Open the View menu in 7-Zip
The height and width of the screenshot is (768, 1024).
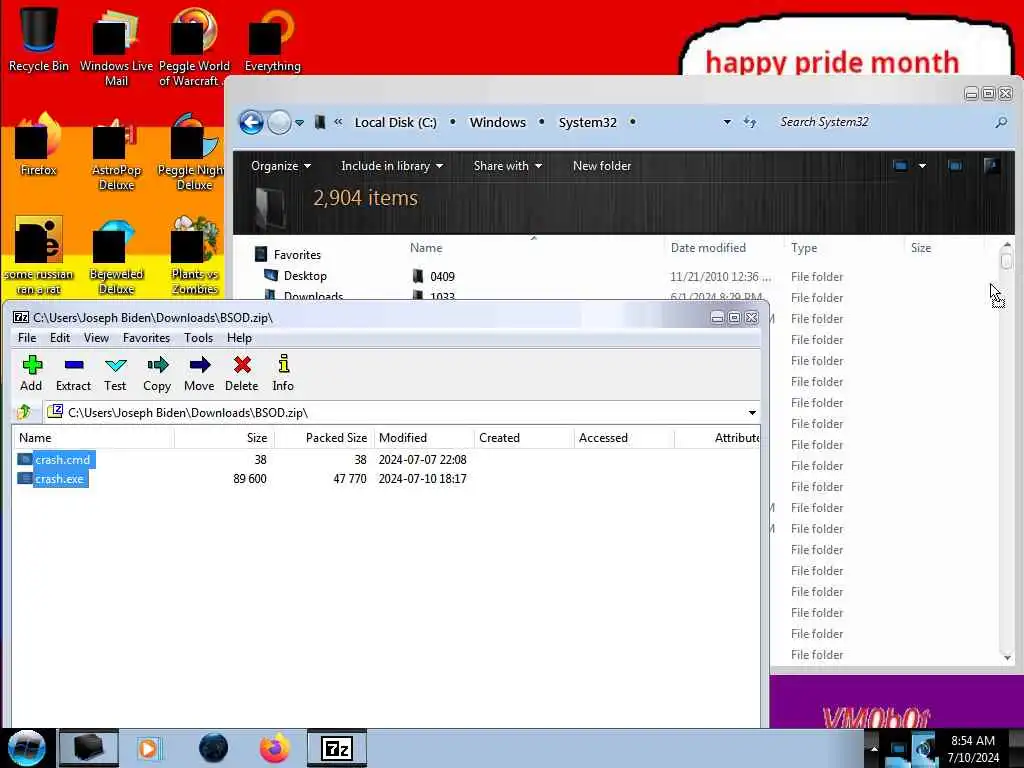point(96,338)
